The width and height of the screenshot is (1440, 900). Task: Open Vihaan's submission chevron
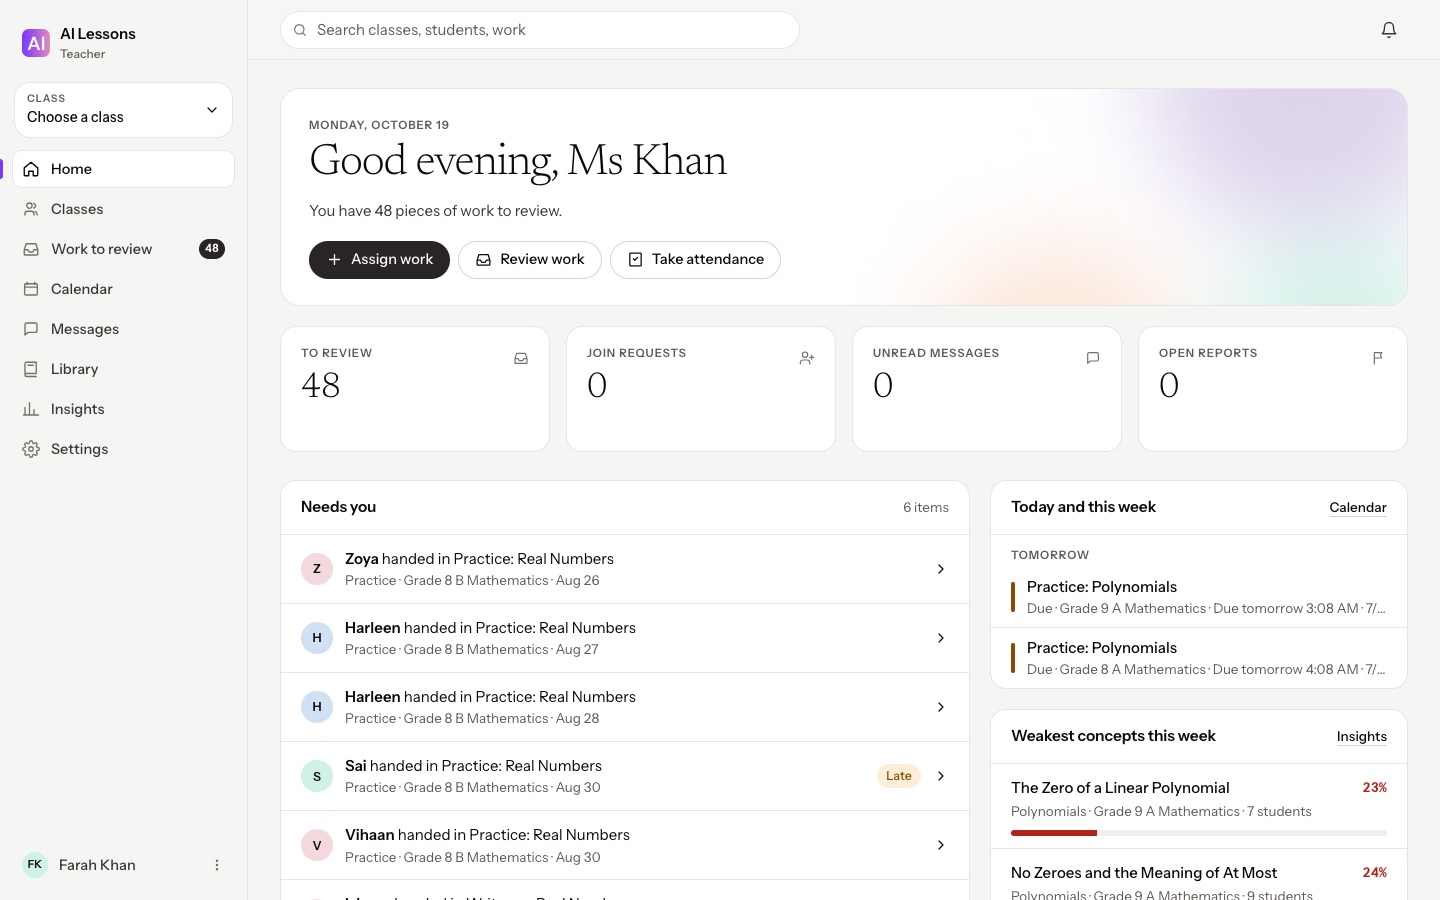[x=941, y=845]
